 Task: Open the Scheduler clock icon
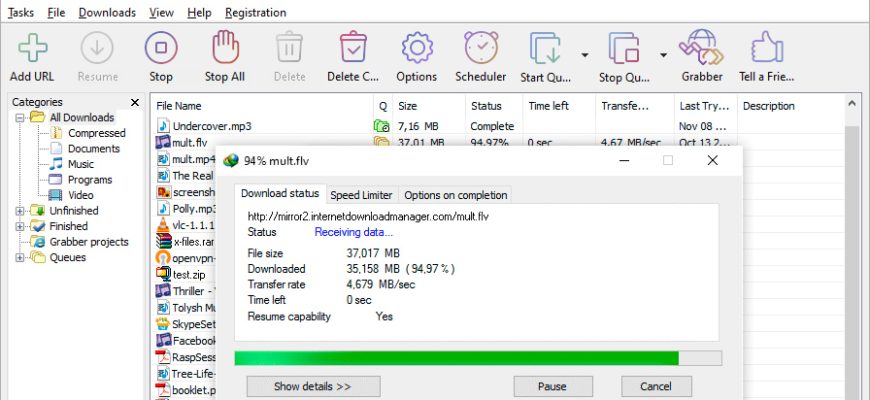point(480,48)
